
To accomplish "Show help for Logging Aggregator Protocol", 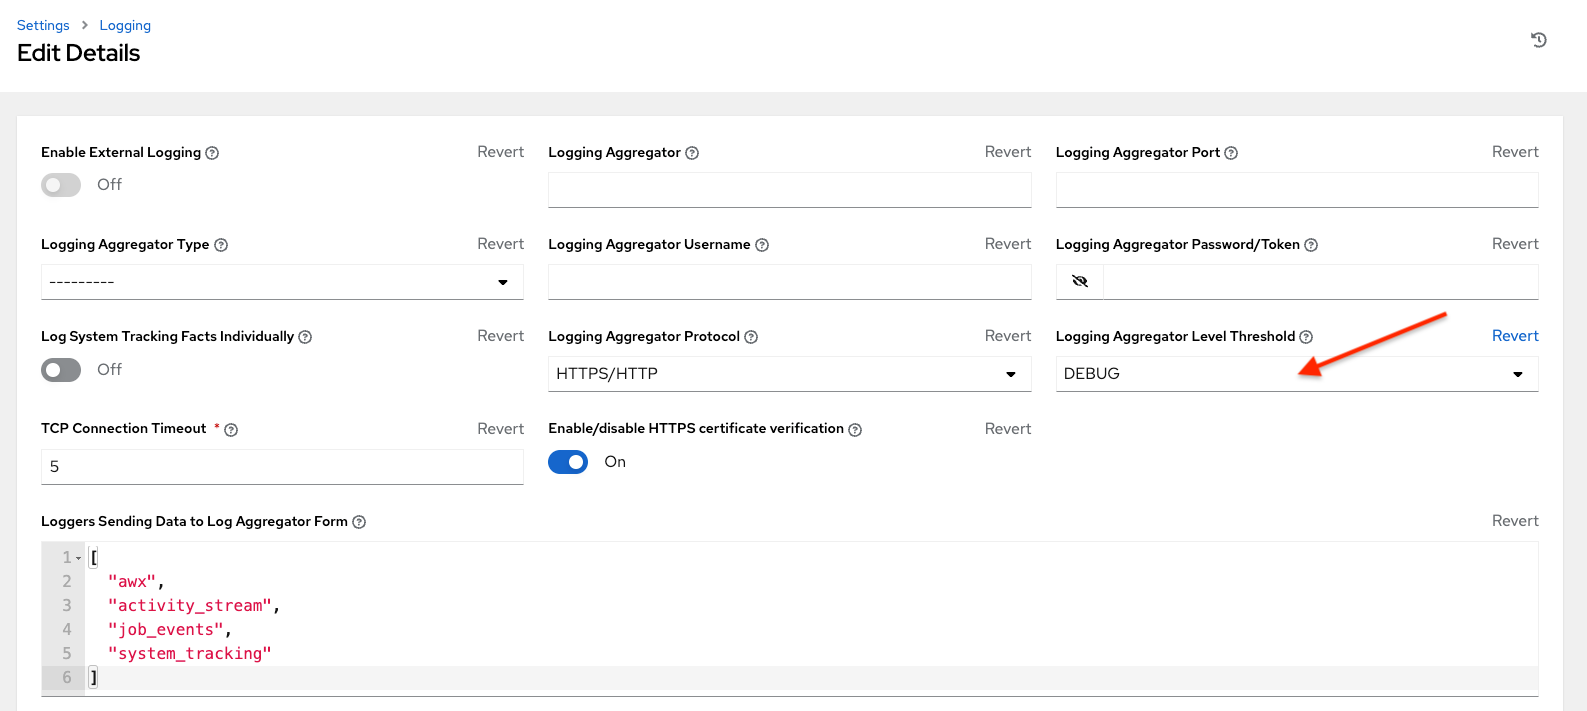I will click(751, 337).
